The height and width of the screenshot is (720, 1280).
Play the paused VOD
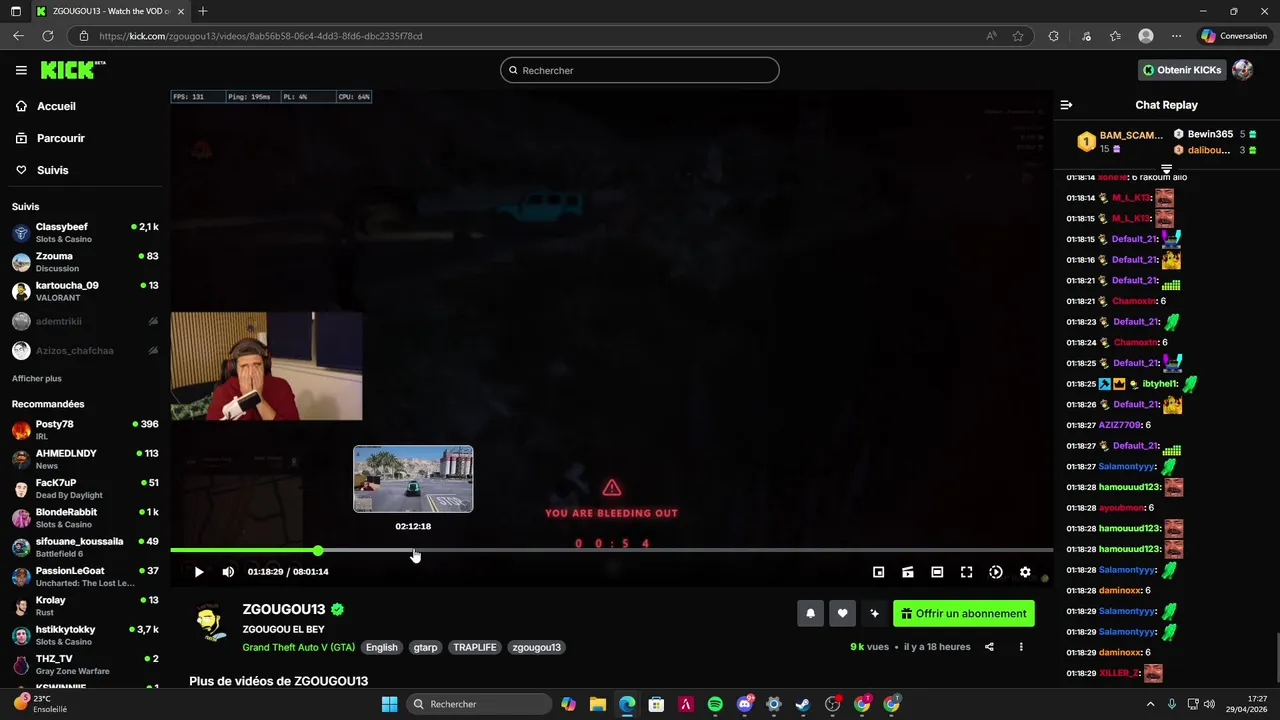coord(199,572)
